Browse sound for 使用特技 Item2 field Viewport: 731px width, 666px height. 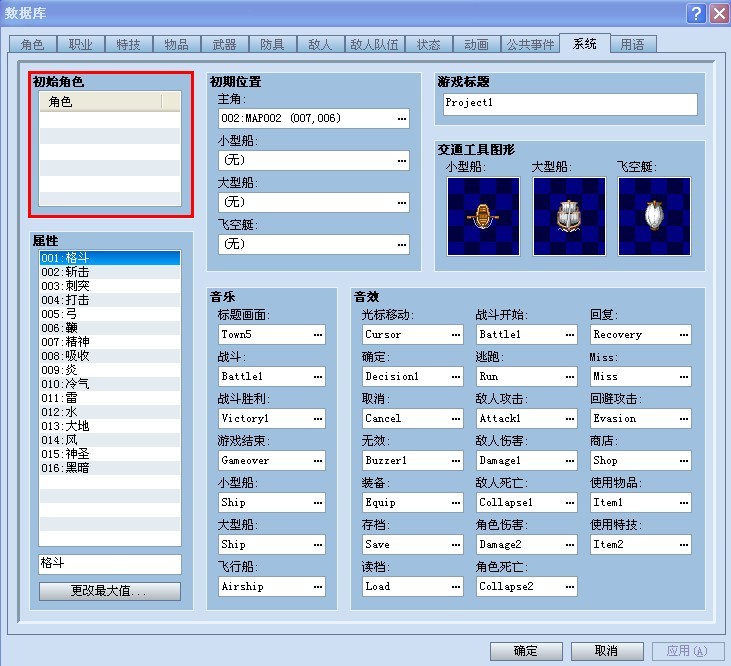(x=683, y=544)
